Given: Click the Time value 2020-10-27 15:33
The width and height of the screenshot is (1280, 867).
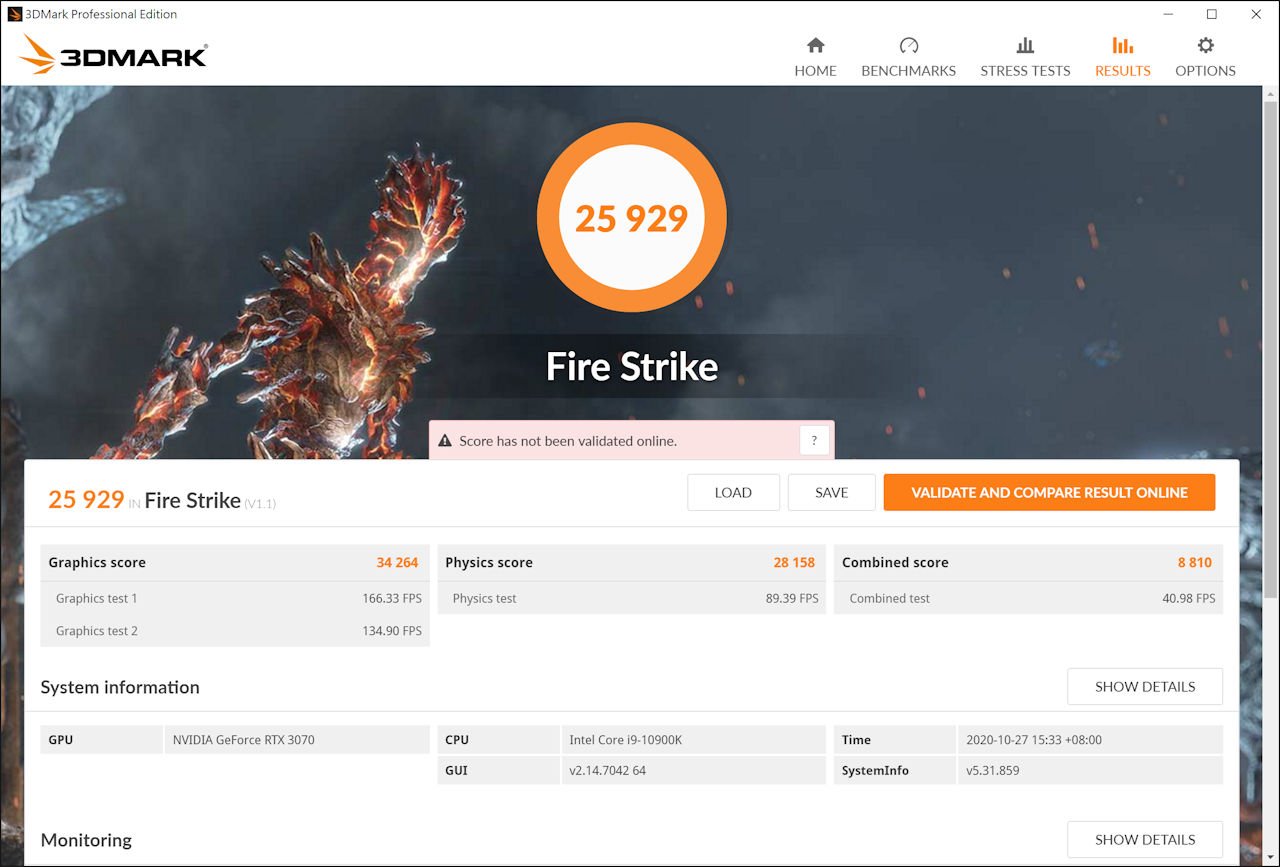Looking at the screenshot, I should tap(1034, 740).
